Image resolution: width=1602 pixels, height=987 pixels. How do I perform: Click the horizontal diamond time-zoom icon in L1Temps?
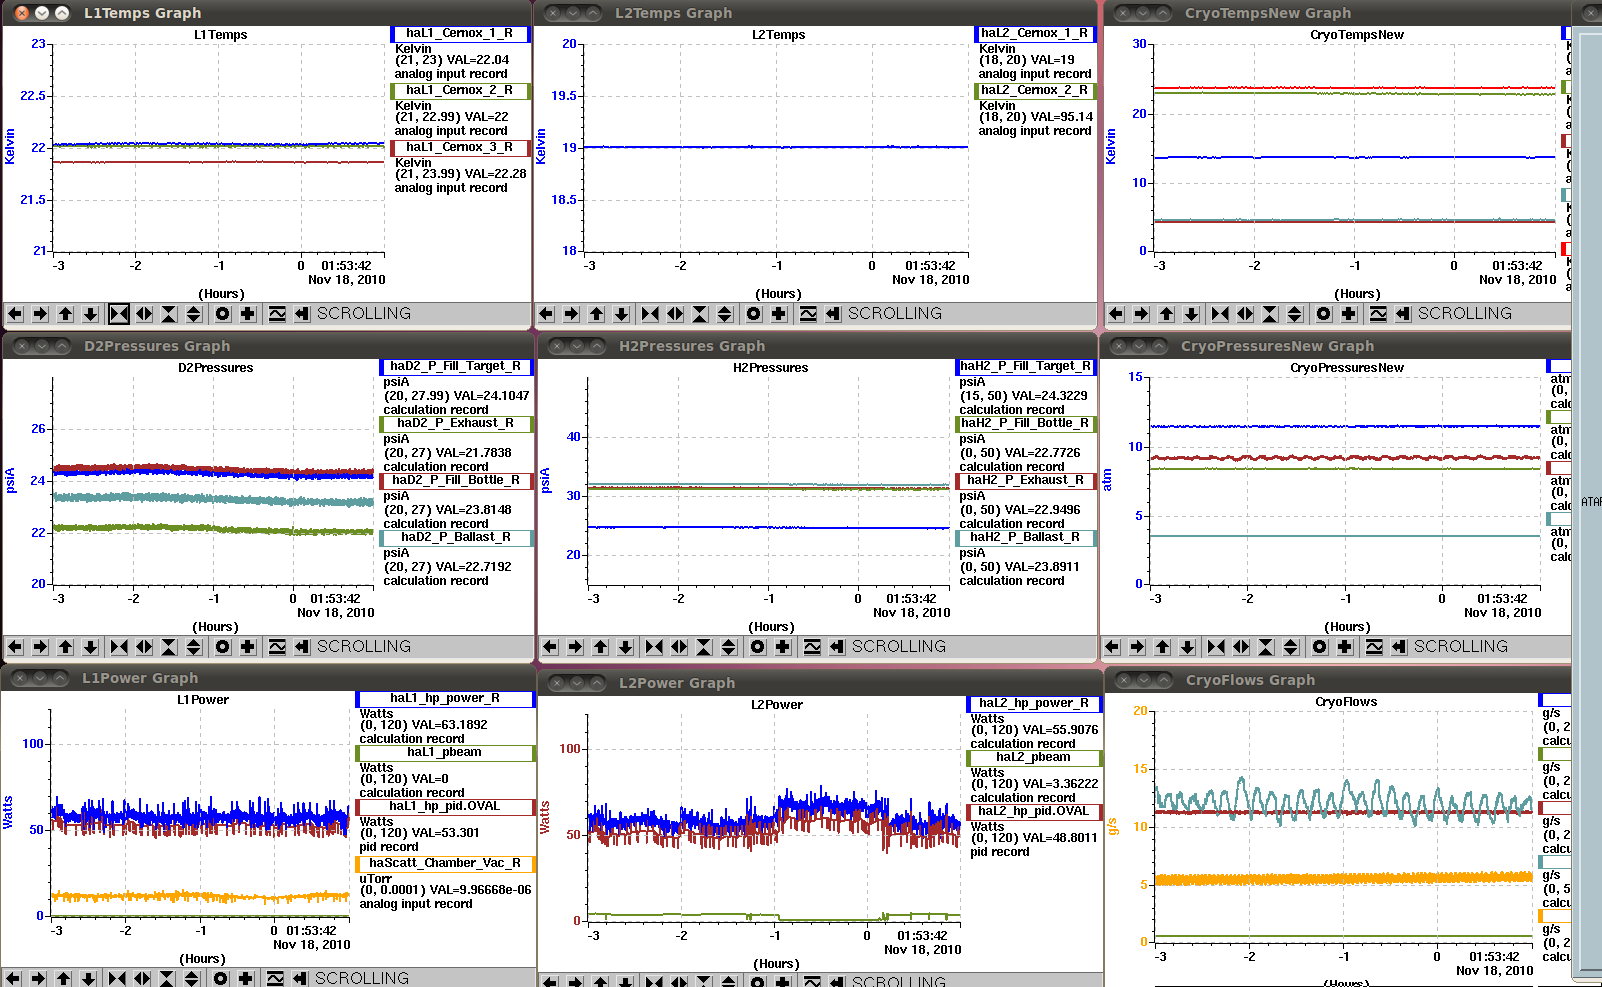(x=144, y=314)
